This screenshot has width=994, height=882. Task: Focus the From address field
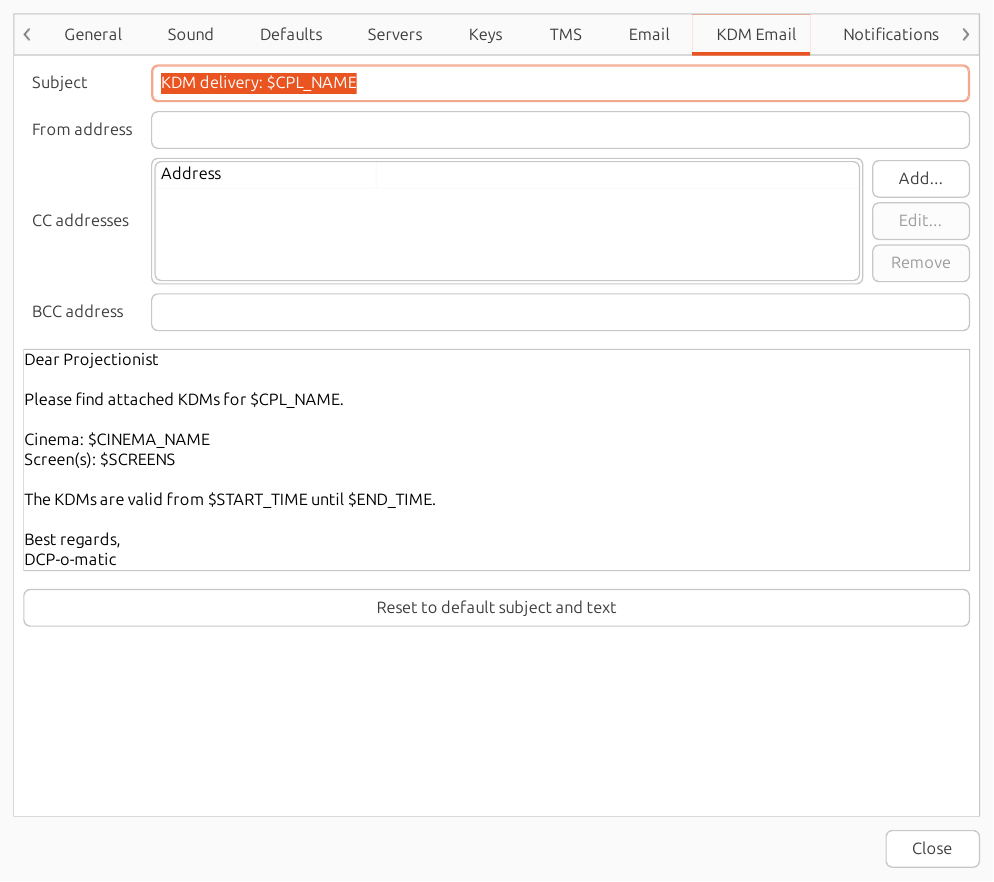560,130
